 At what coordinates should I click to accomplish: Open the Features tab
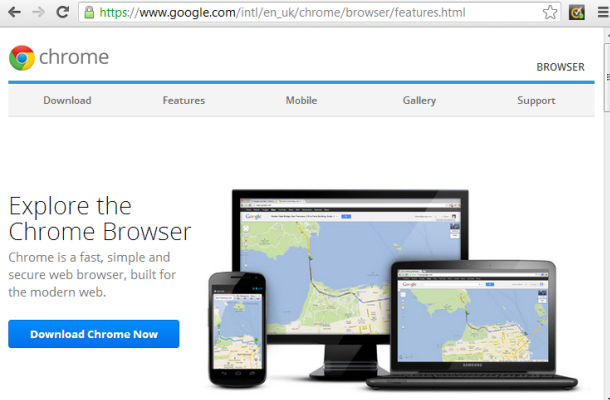(184, 100)
